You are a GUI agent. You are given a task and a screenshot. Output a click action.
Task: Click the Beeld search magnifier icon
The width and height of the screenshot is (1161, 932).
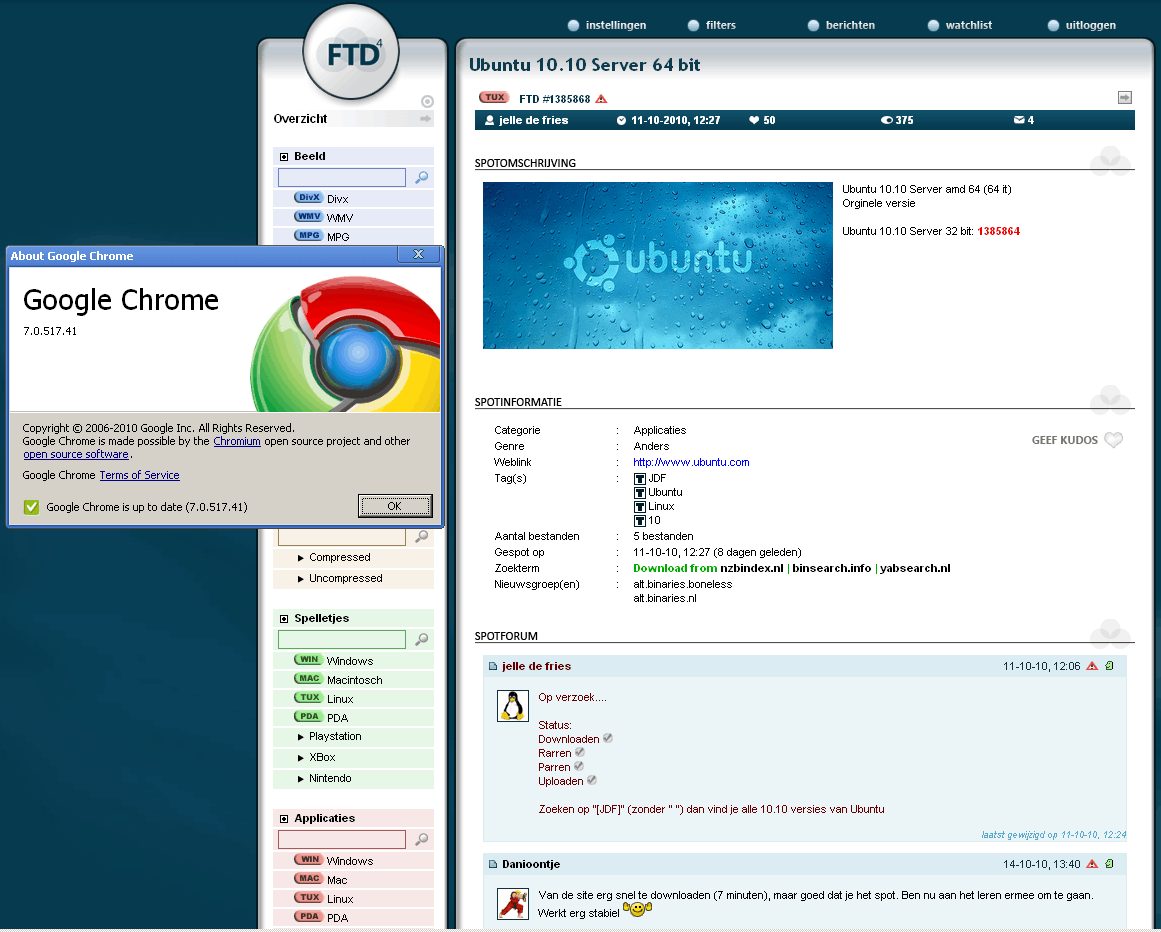[x=421, y=178]
